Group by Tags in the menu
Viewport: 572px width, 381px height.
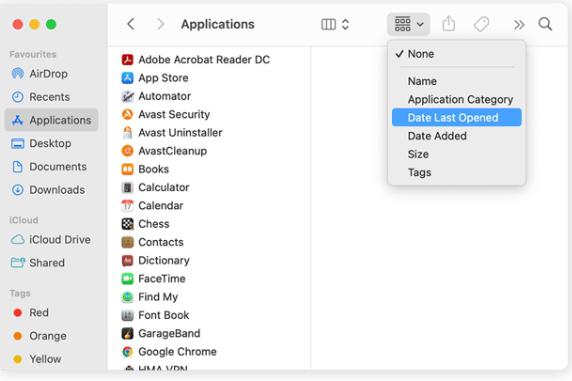click(x=456, y=172)
